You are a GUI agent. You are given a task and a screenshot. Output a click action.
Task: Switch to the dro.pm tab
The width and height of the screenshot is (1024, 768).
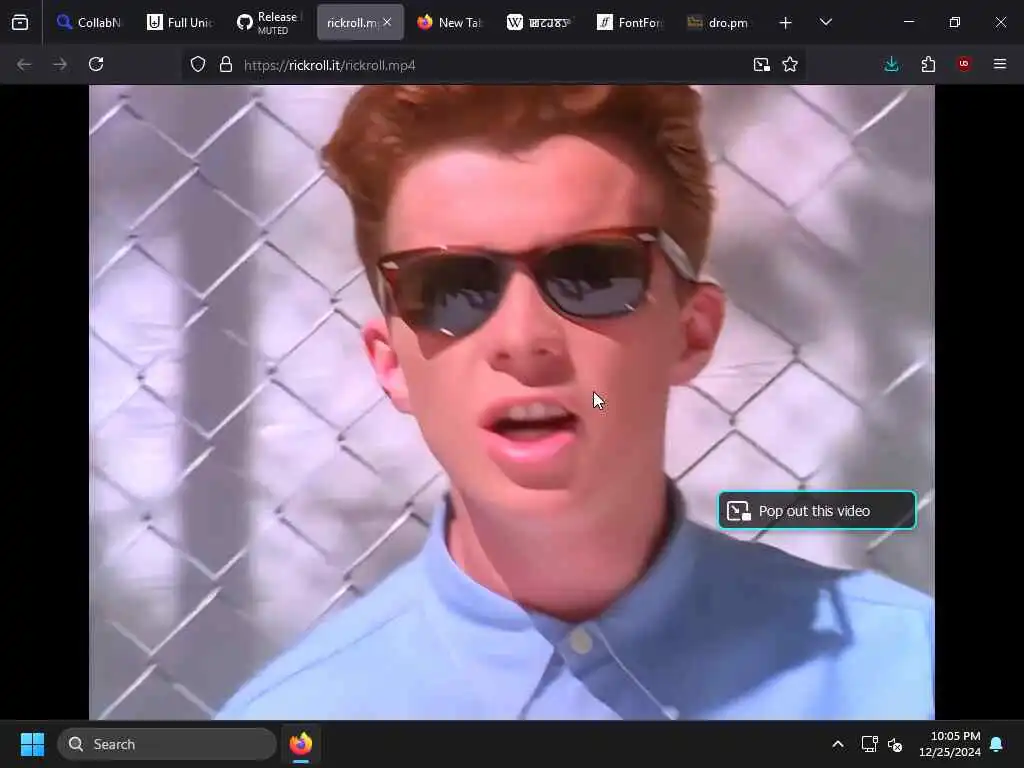coord(719,23)
